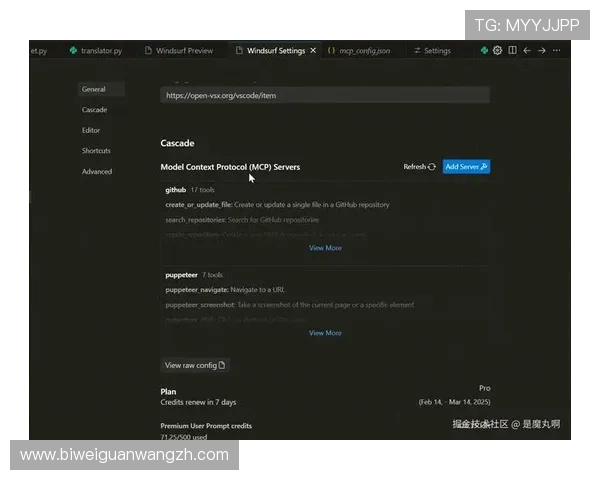Click the Settings tab sliders icon
The height and width of the screenshot is (480, 600).
click(417, 51)
